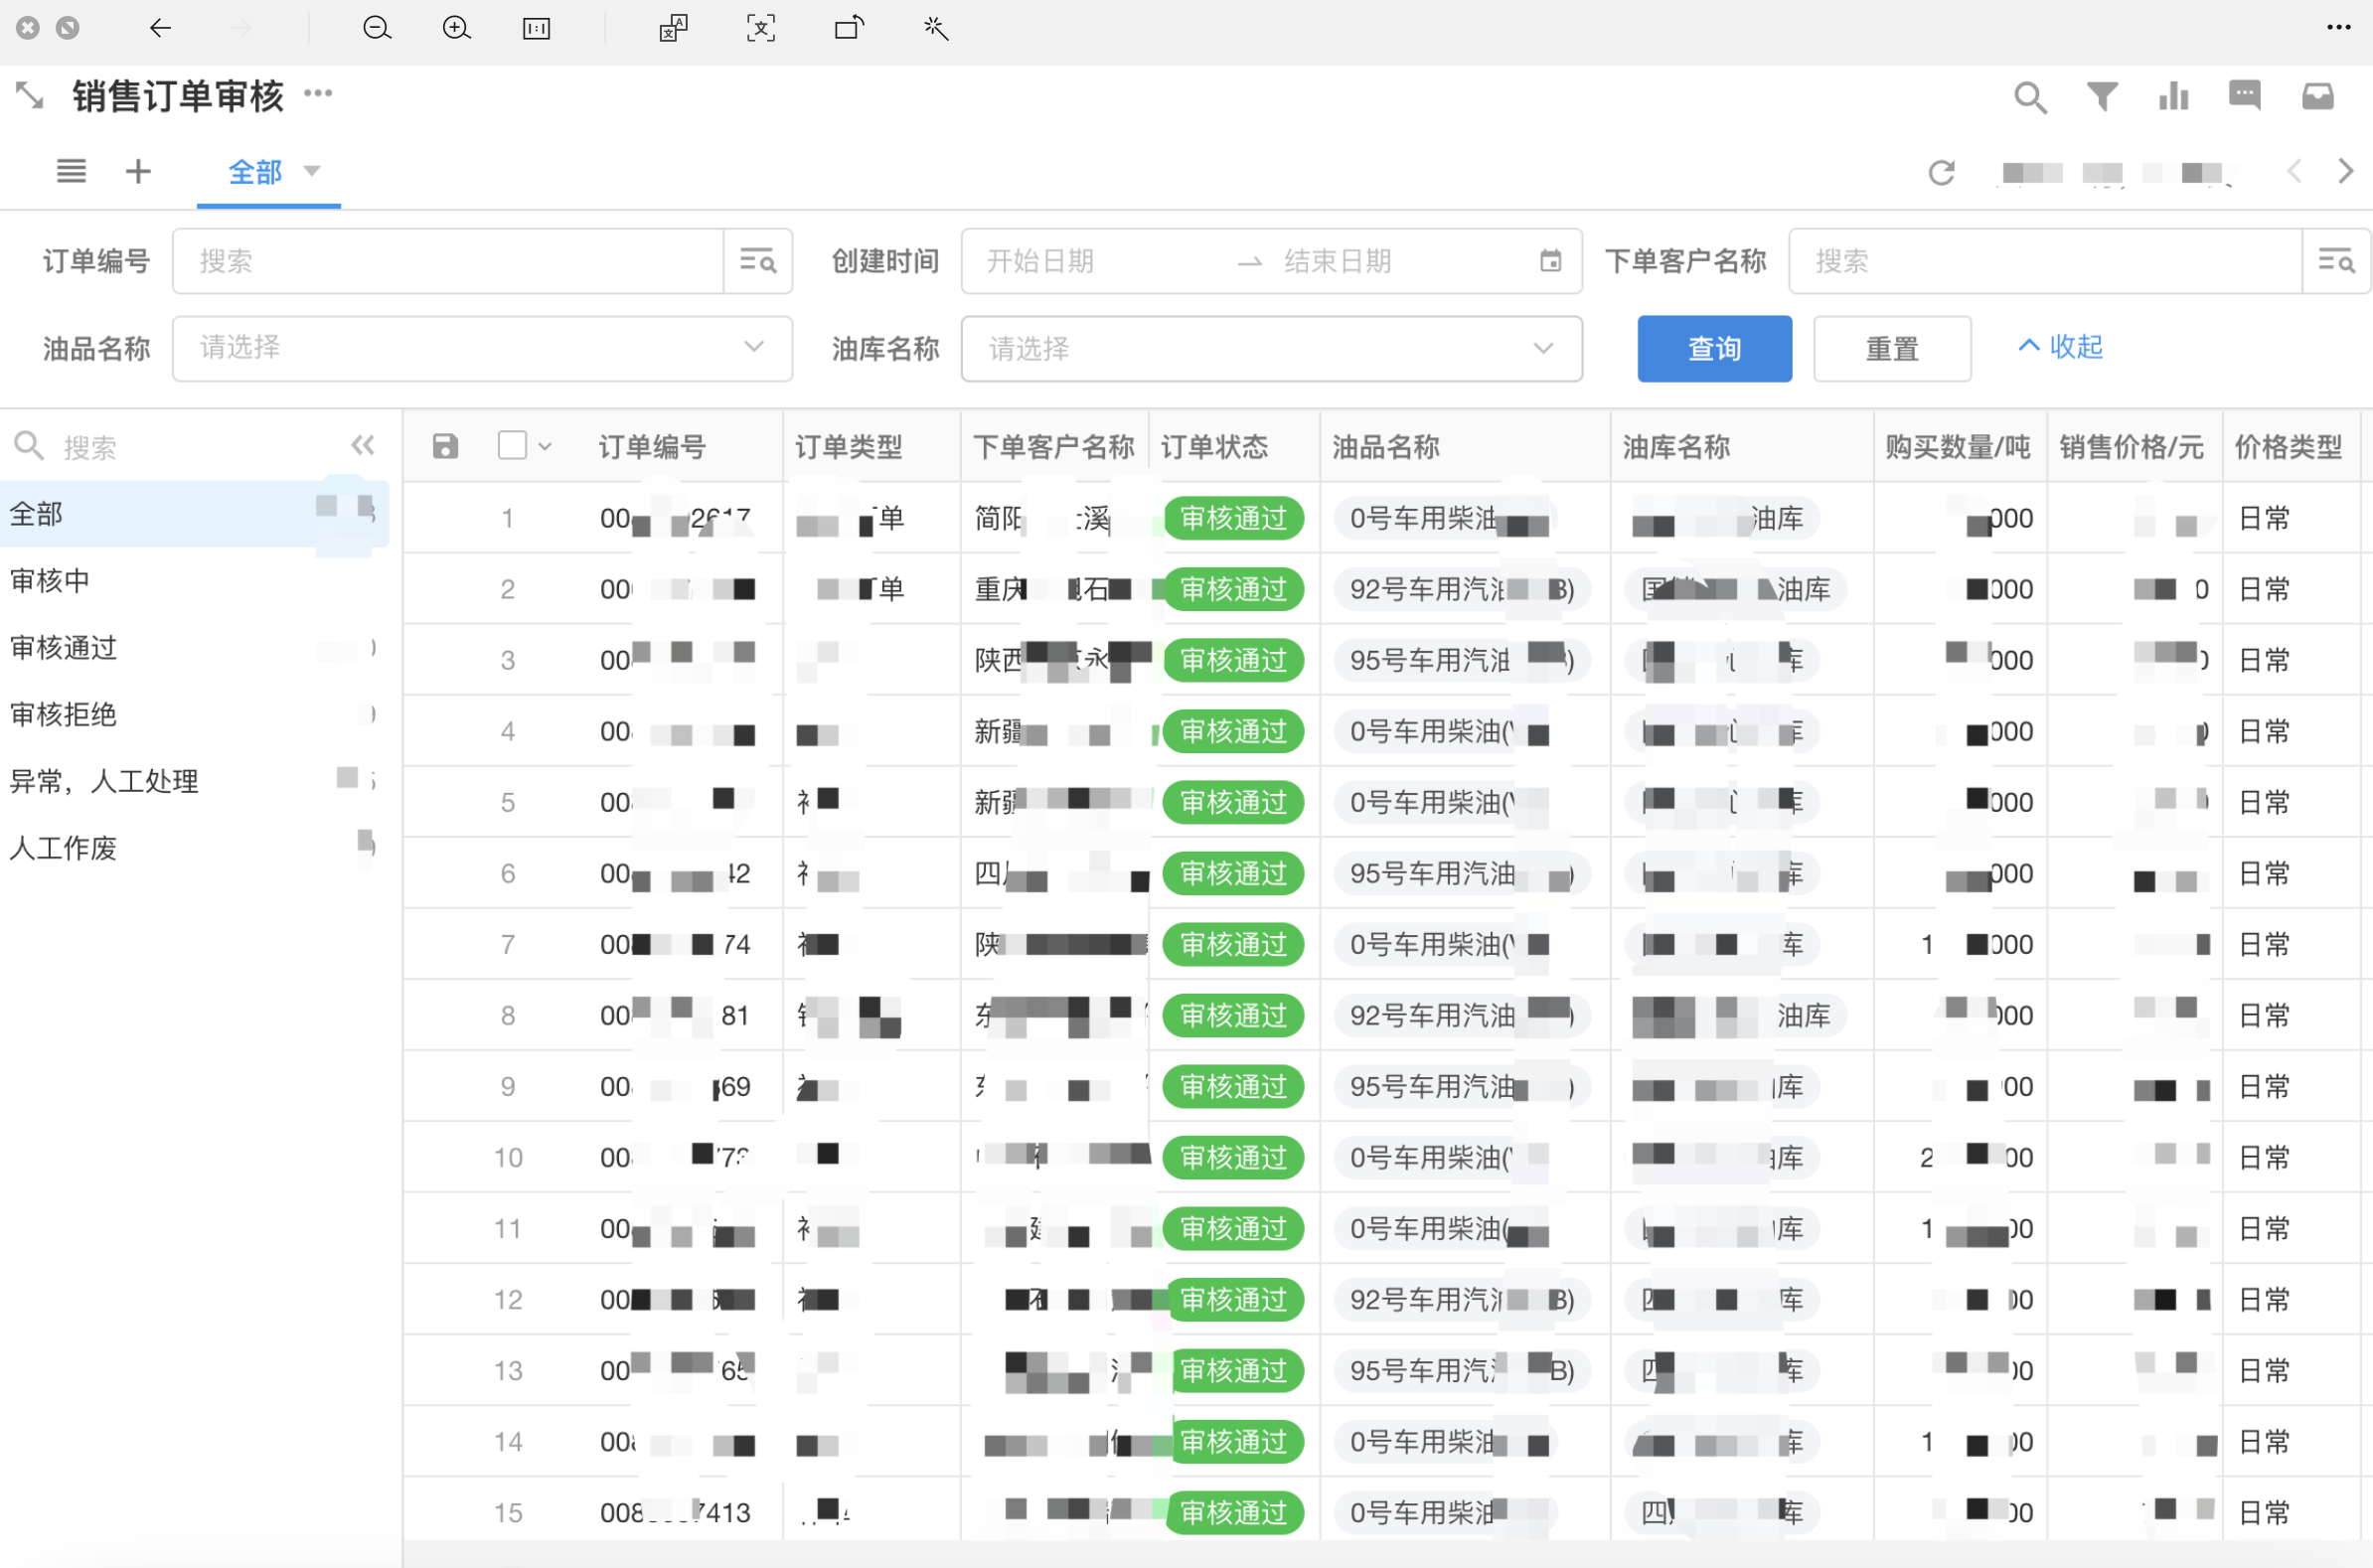Click the refresh circular arrow icon
Screen dimensions: 2373x1568
(x=1941, y=173)
